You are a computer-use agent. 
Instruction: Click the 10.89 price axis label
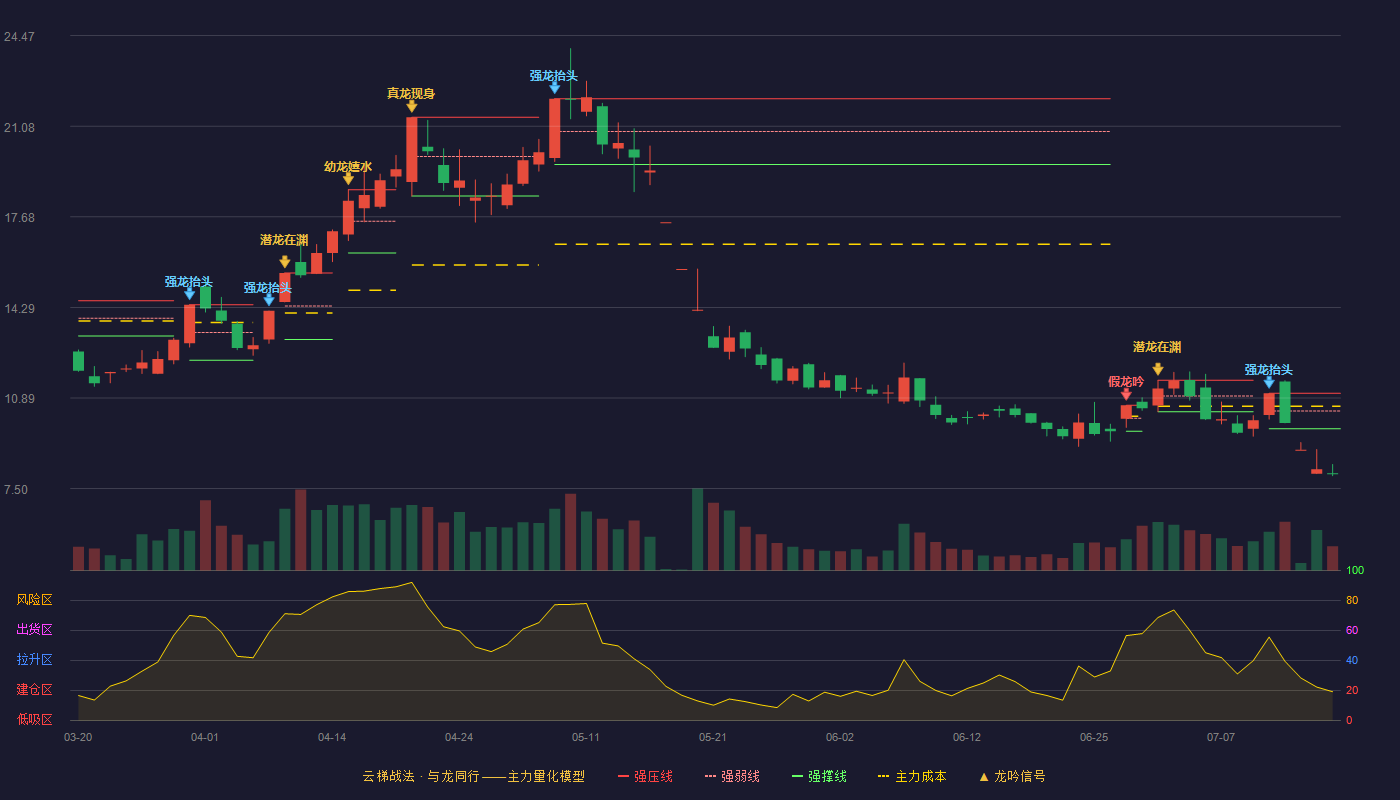click(19, 399)
